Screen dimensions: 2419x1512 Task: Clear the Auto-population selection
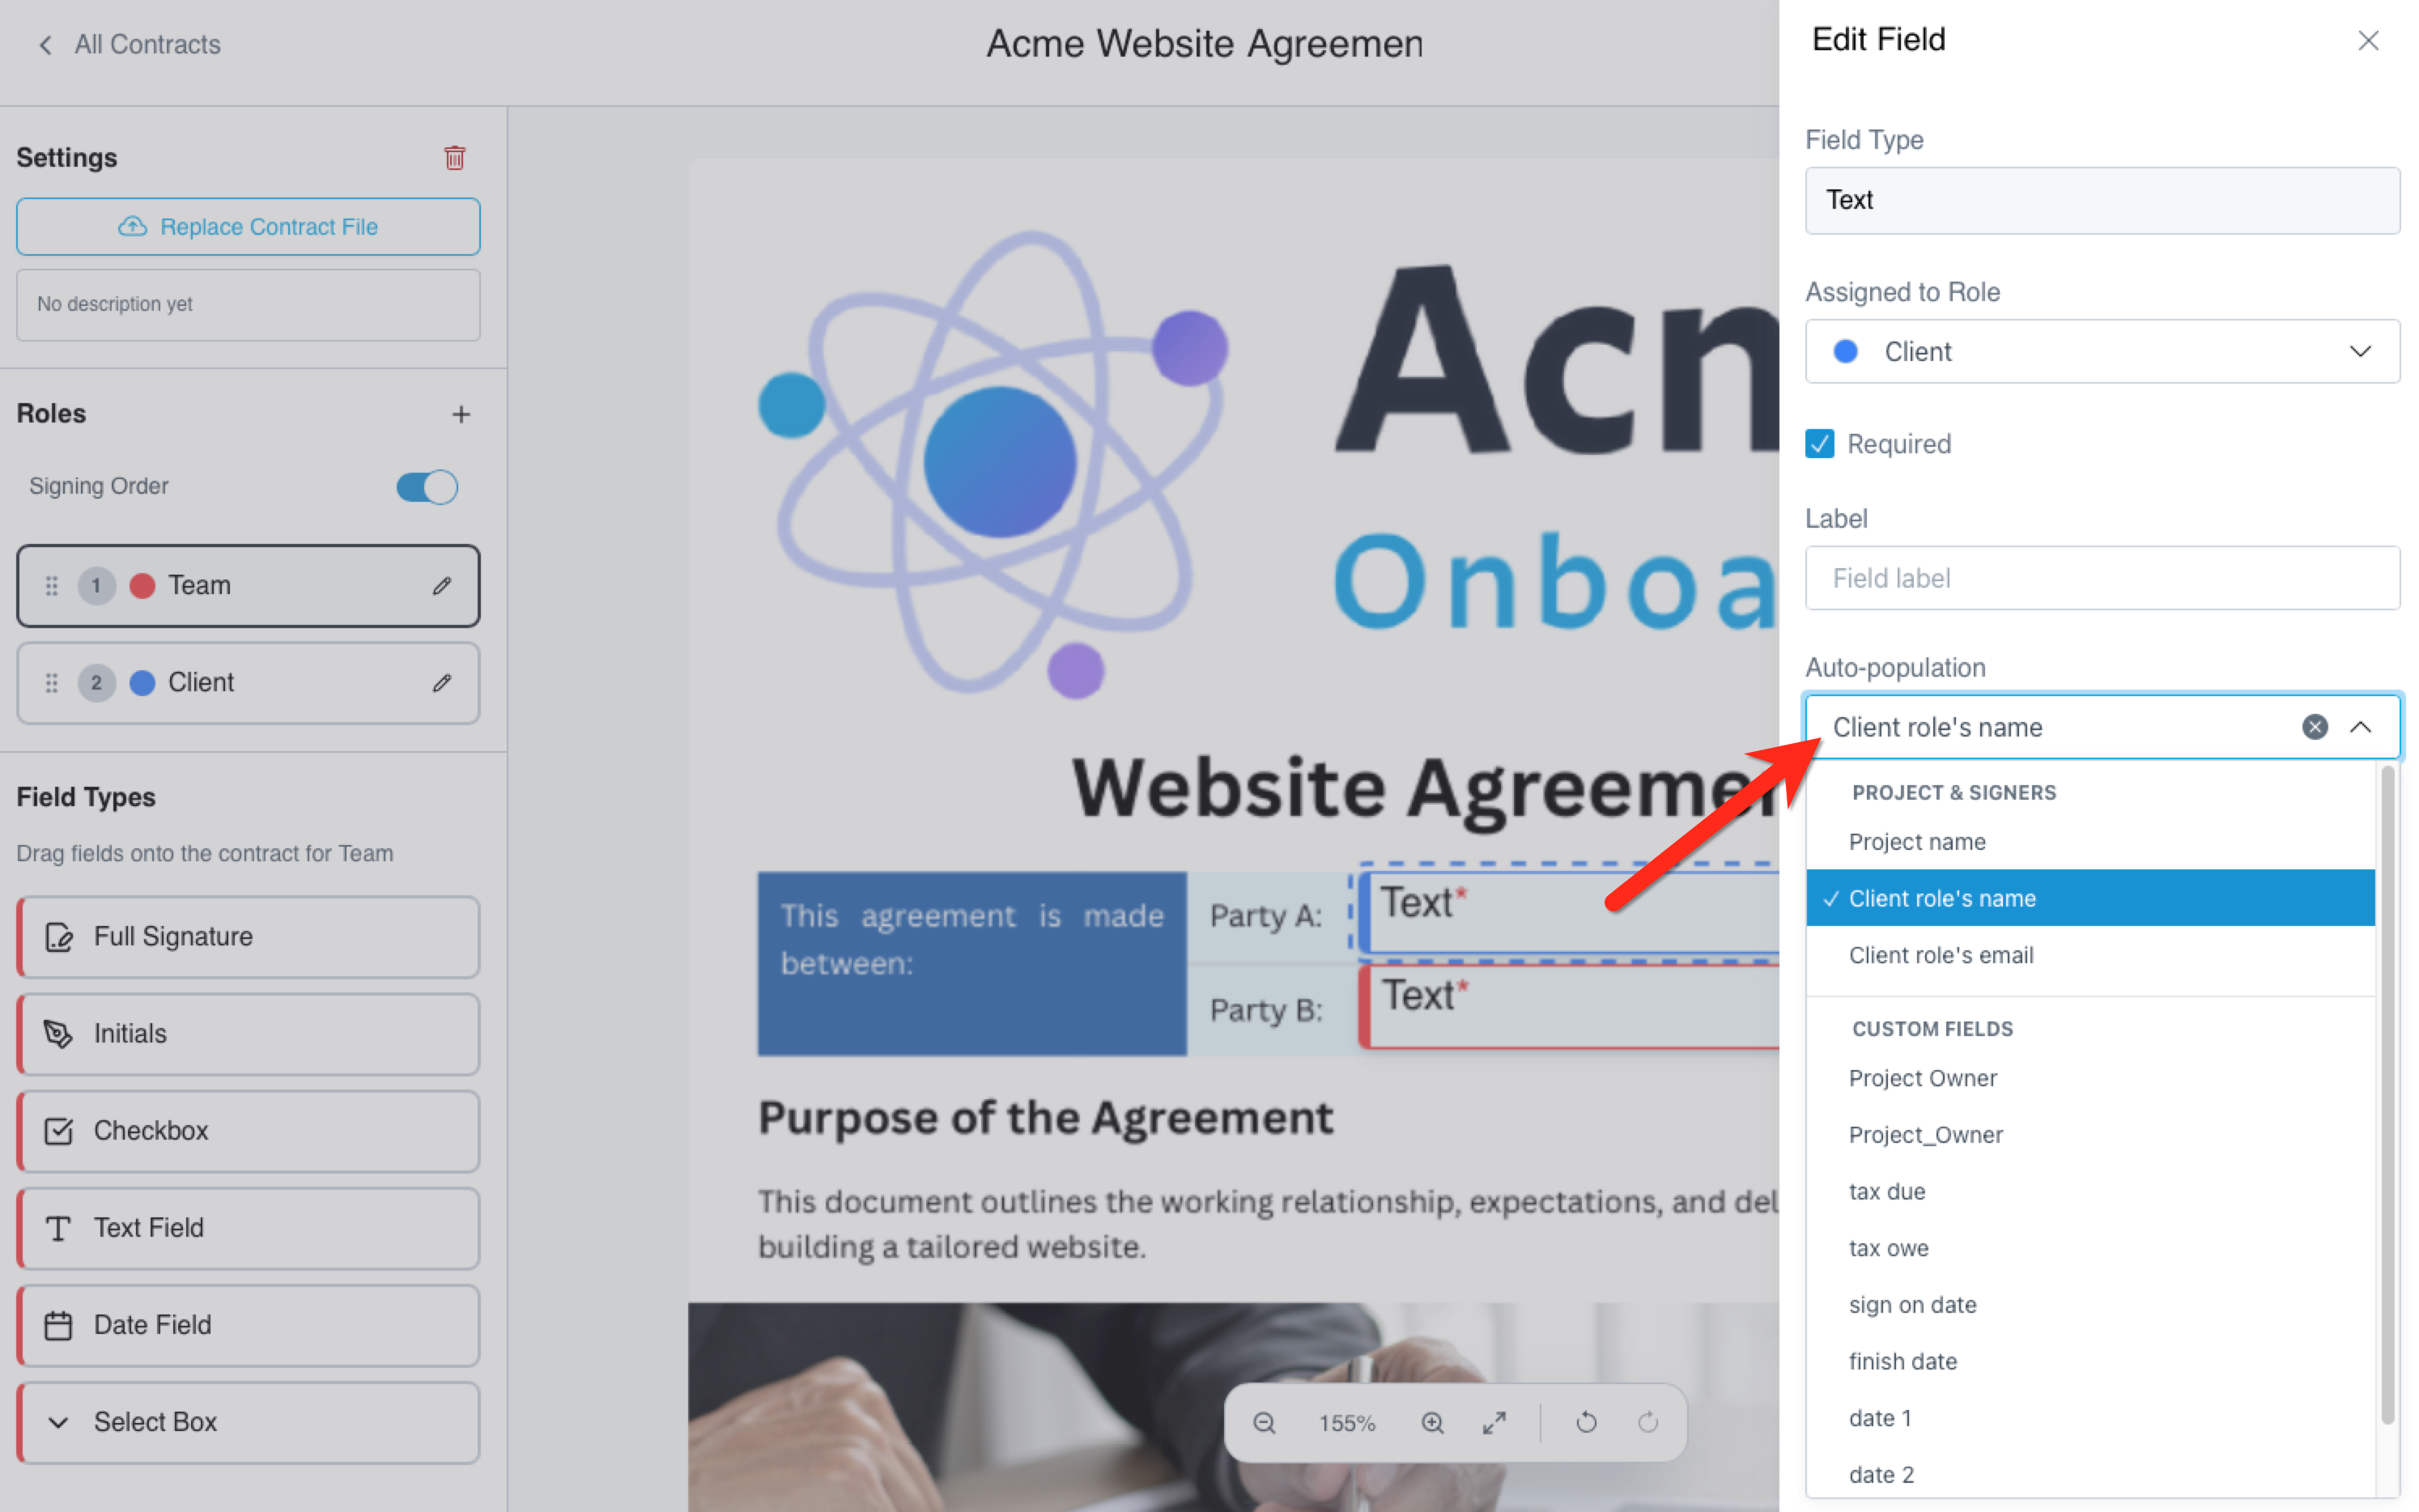(2314, 727)
